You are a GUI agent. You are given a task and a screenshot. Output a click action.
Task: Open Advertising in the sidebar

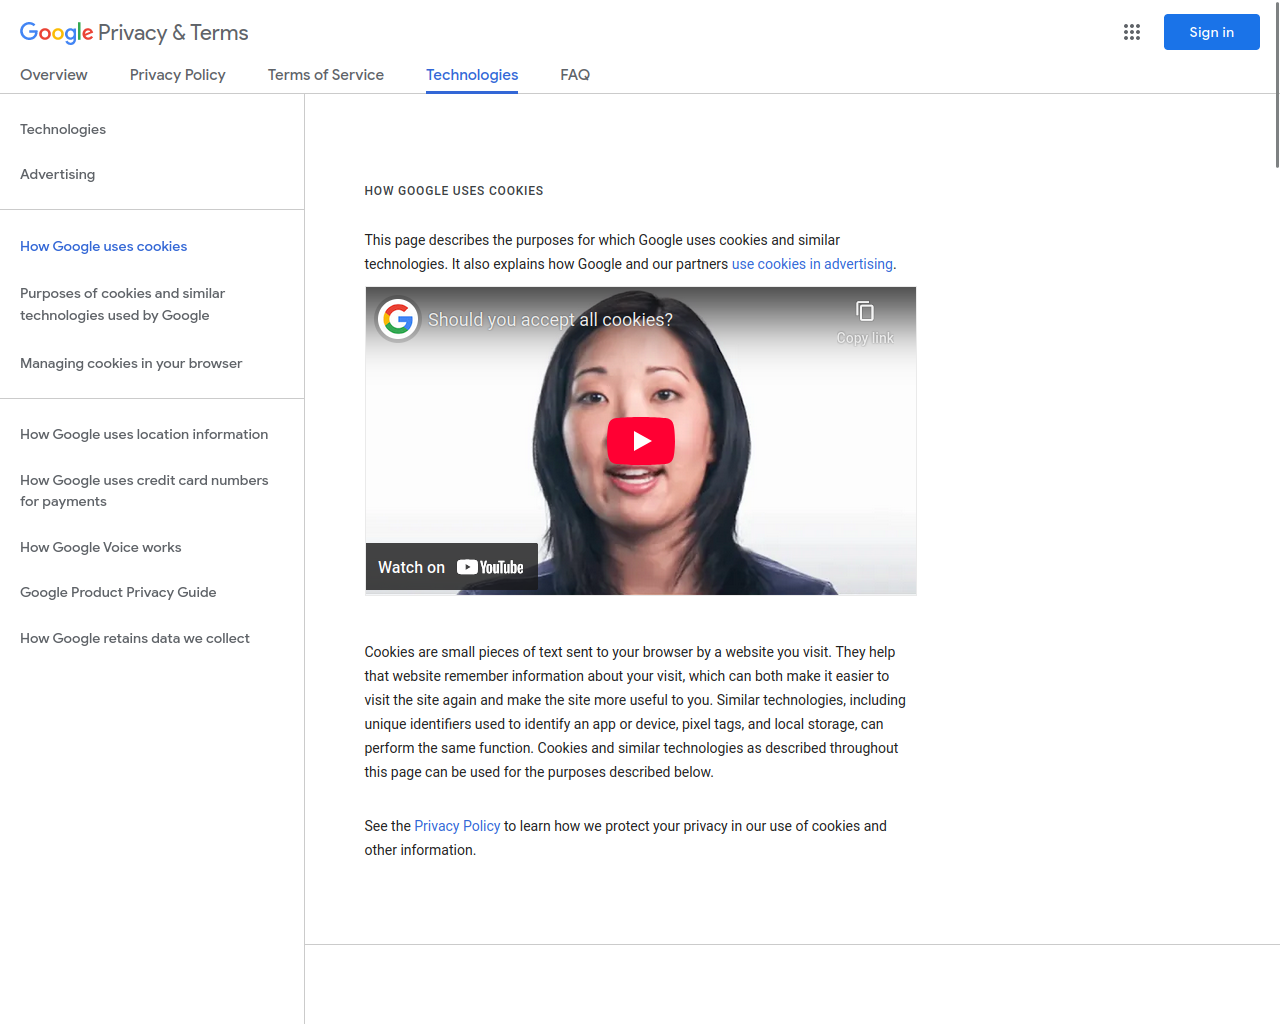(58, 174)
